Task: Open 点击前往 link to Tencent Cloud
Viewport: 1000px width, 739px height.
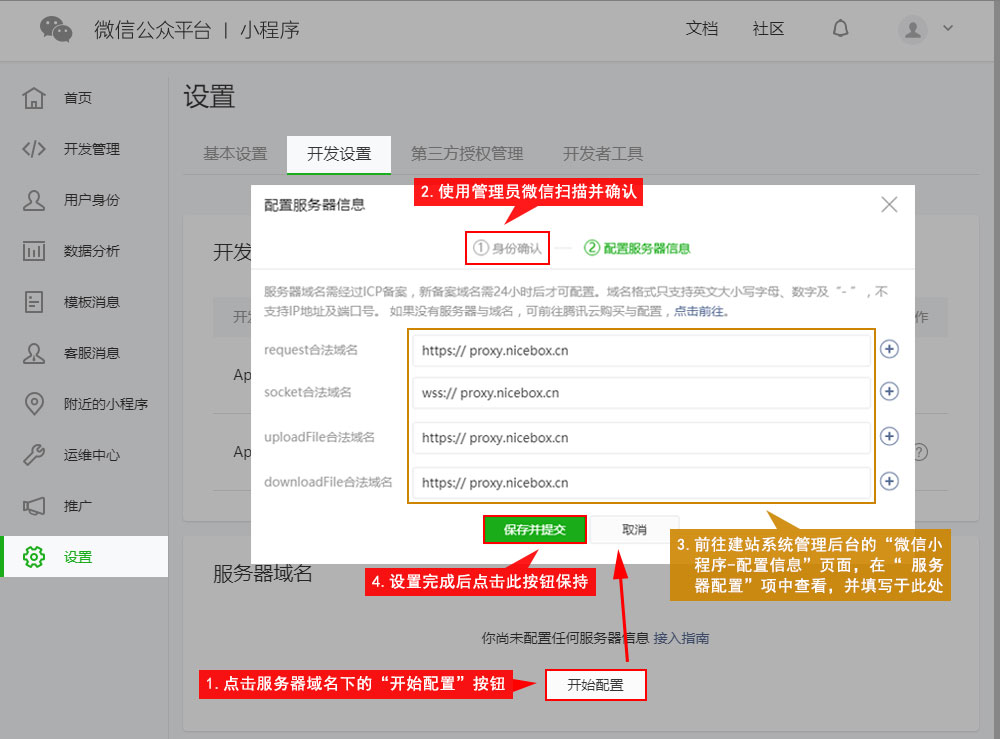Action: tap(700, 311)
